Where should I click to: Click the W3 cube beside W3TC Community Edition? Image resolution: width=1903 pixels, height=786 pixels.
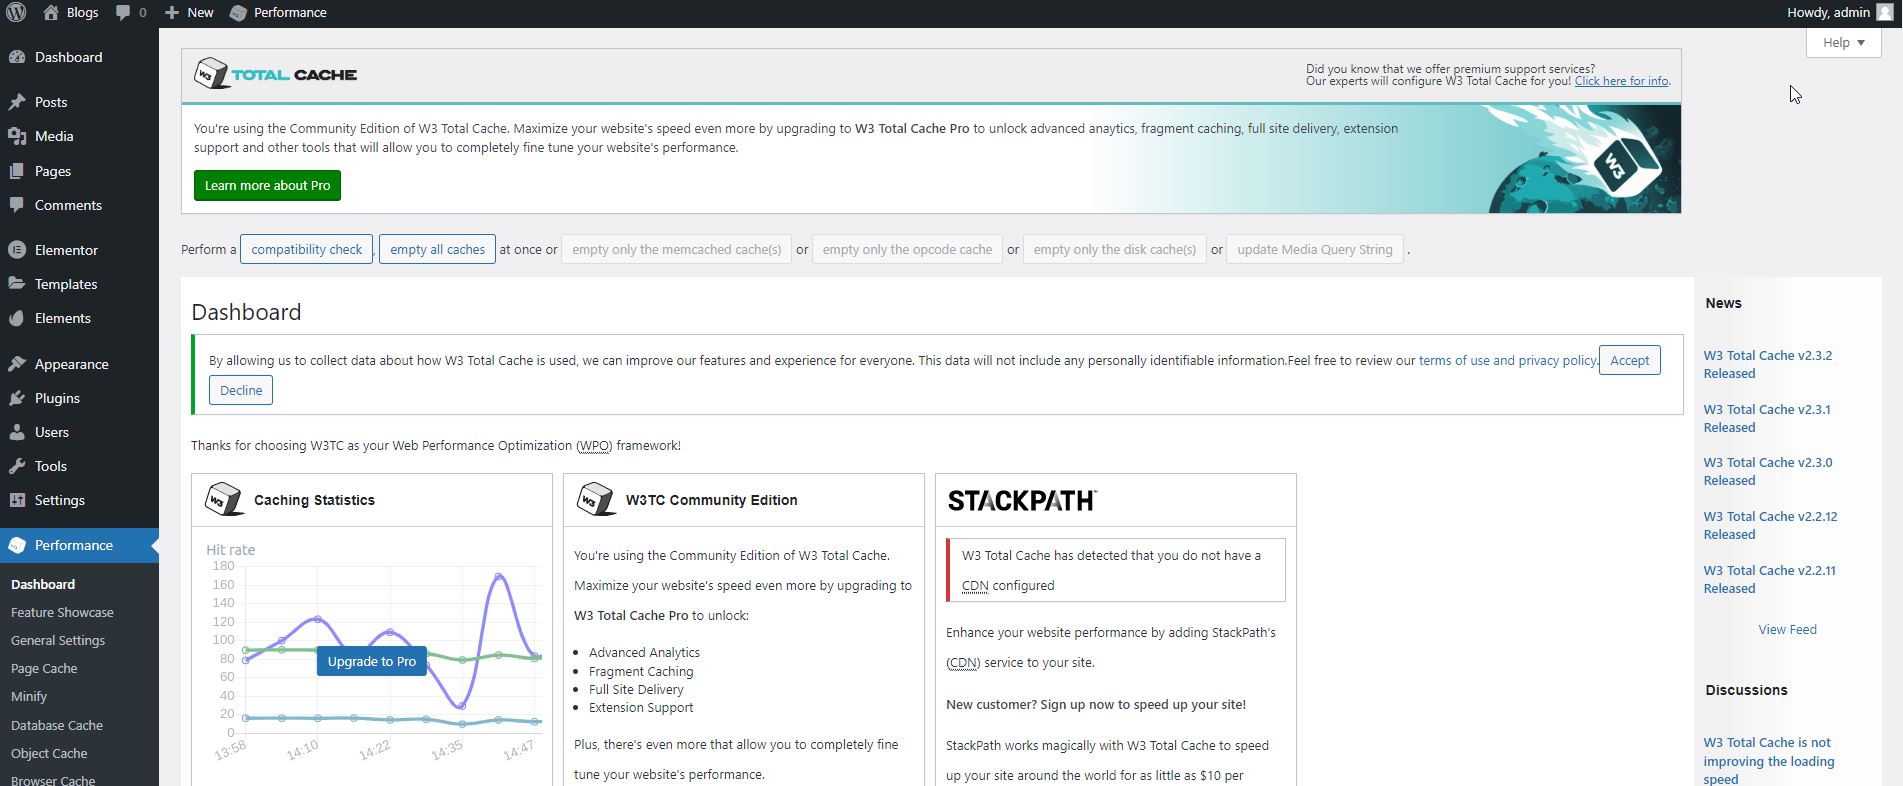tap(596, 499)
